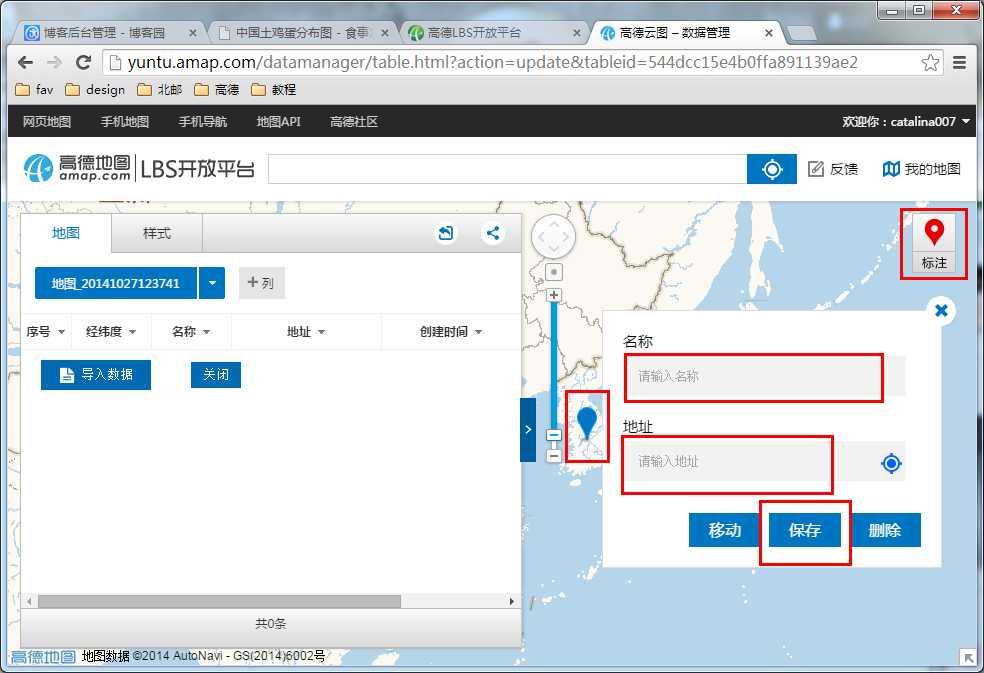
Task: Open the 高德 bookmarks folder
Action: (217, 90)
